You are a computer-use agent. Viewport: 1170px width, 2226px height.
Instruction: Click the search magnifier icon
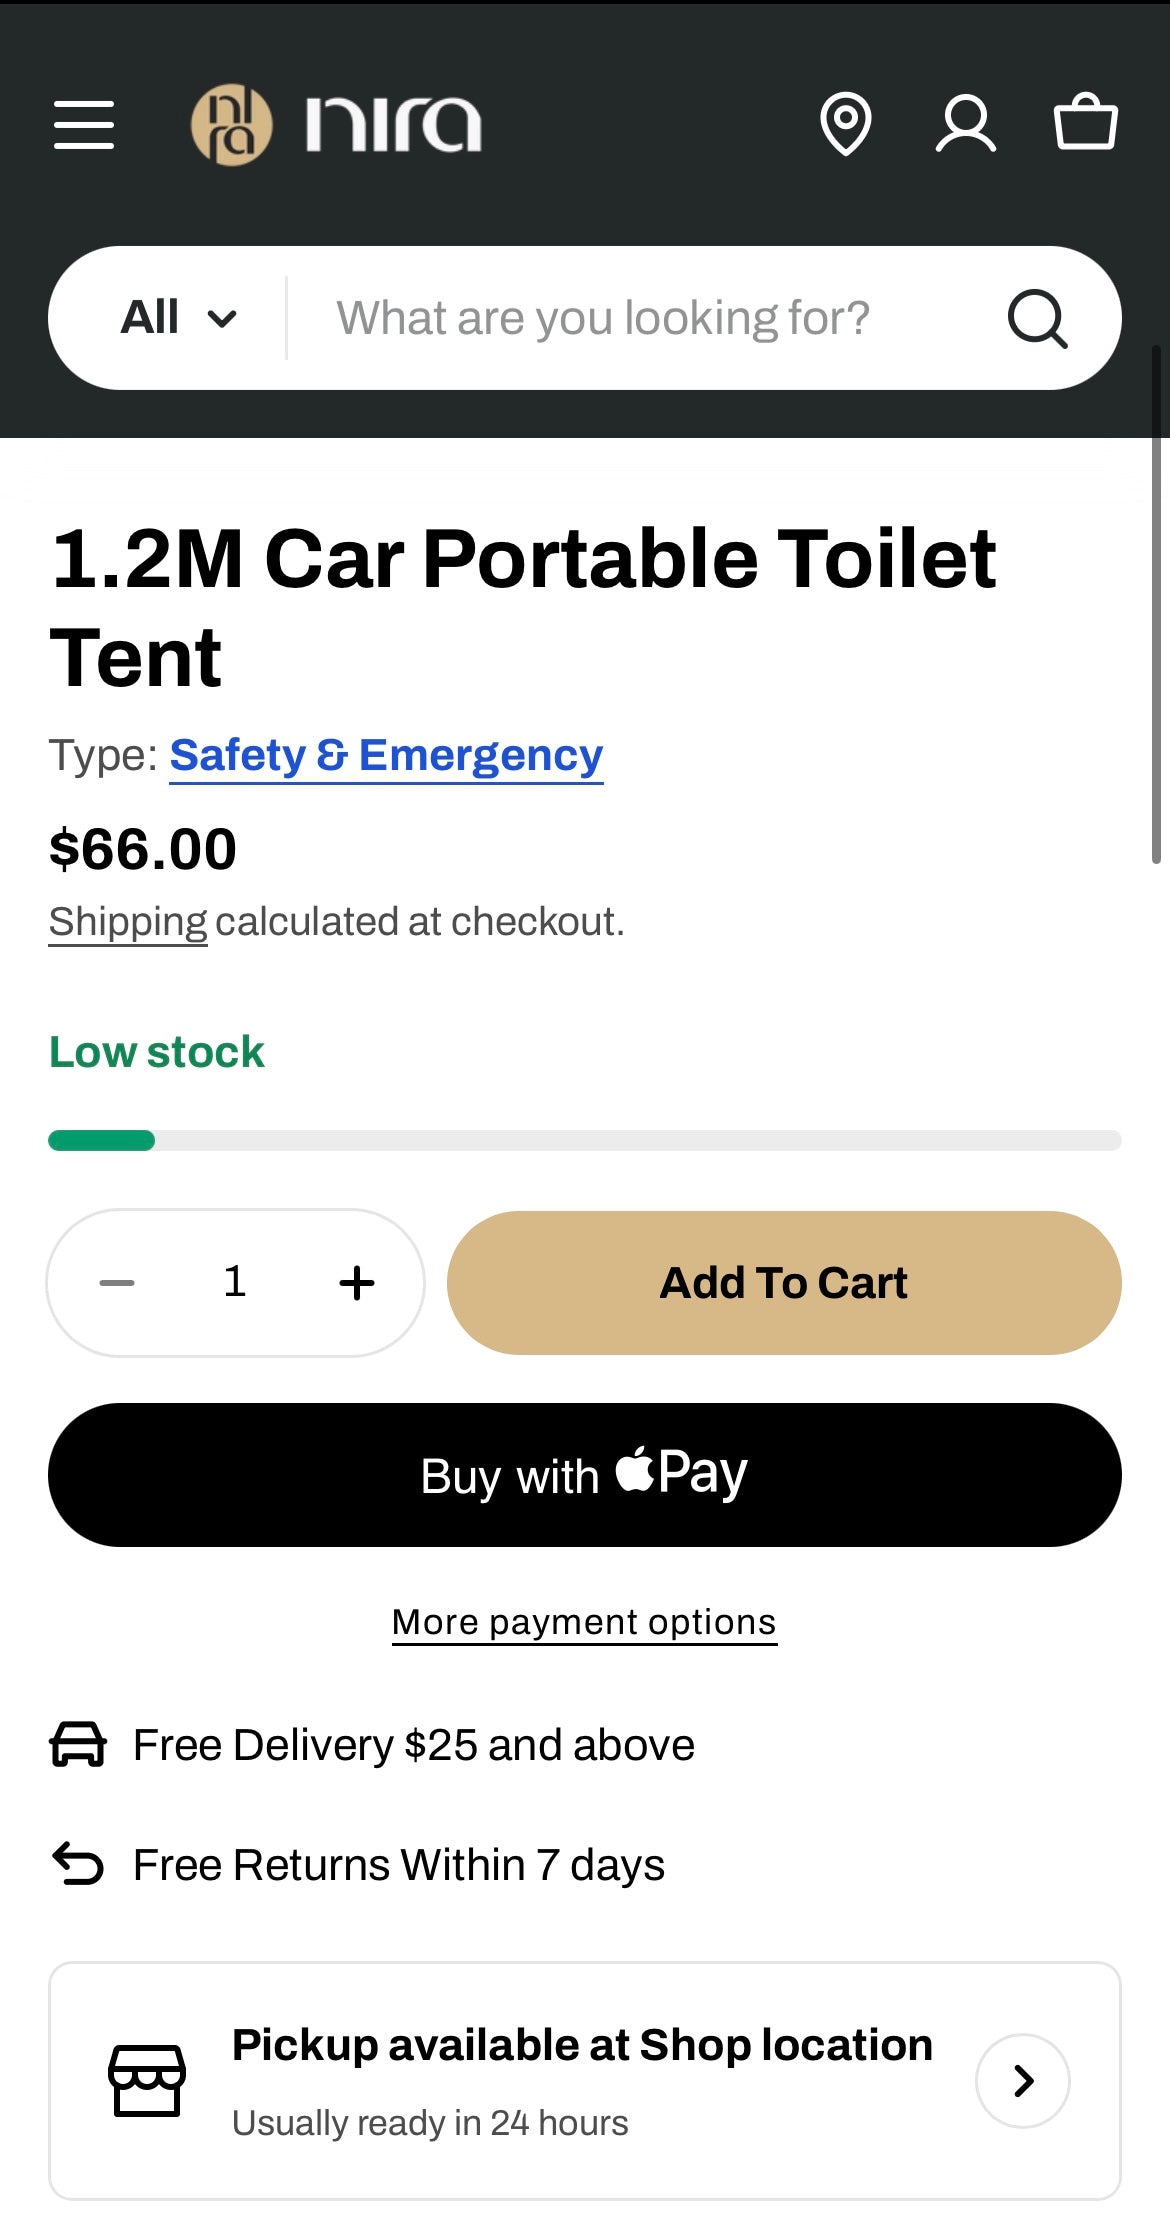pyautogui.click(x=1037, y=319)
